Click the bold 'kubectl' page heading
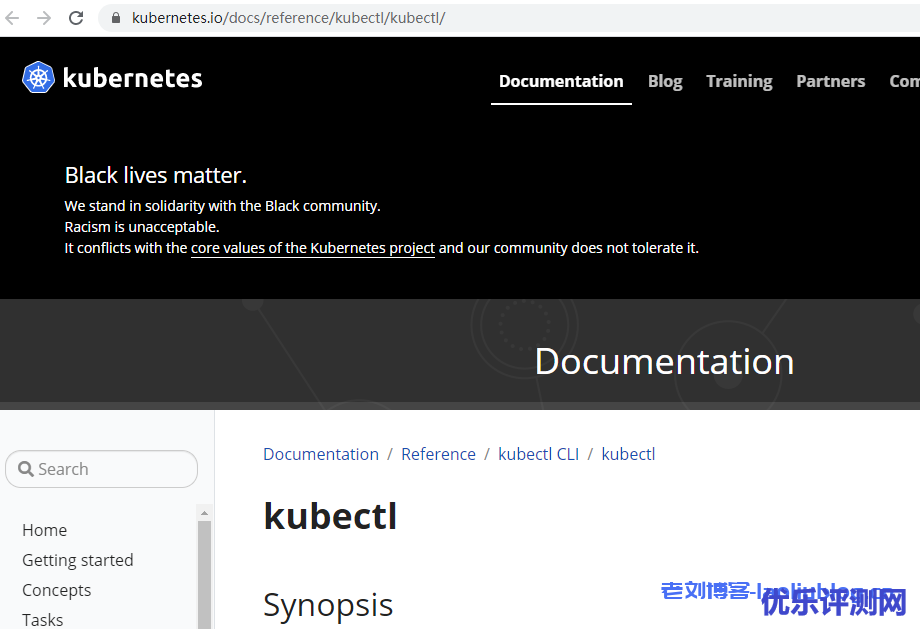920x629 pixels. [330, 516]
